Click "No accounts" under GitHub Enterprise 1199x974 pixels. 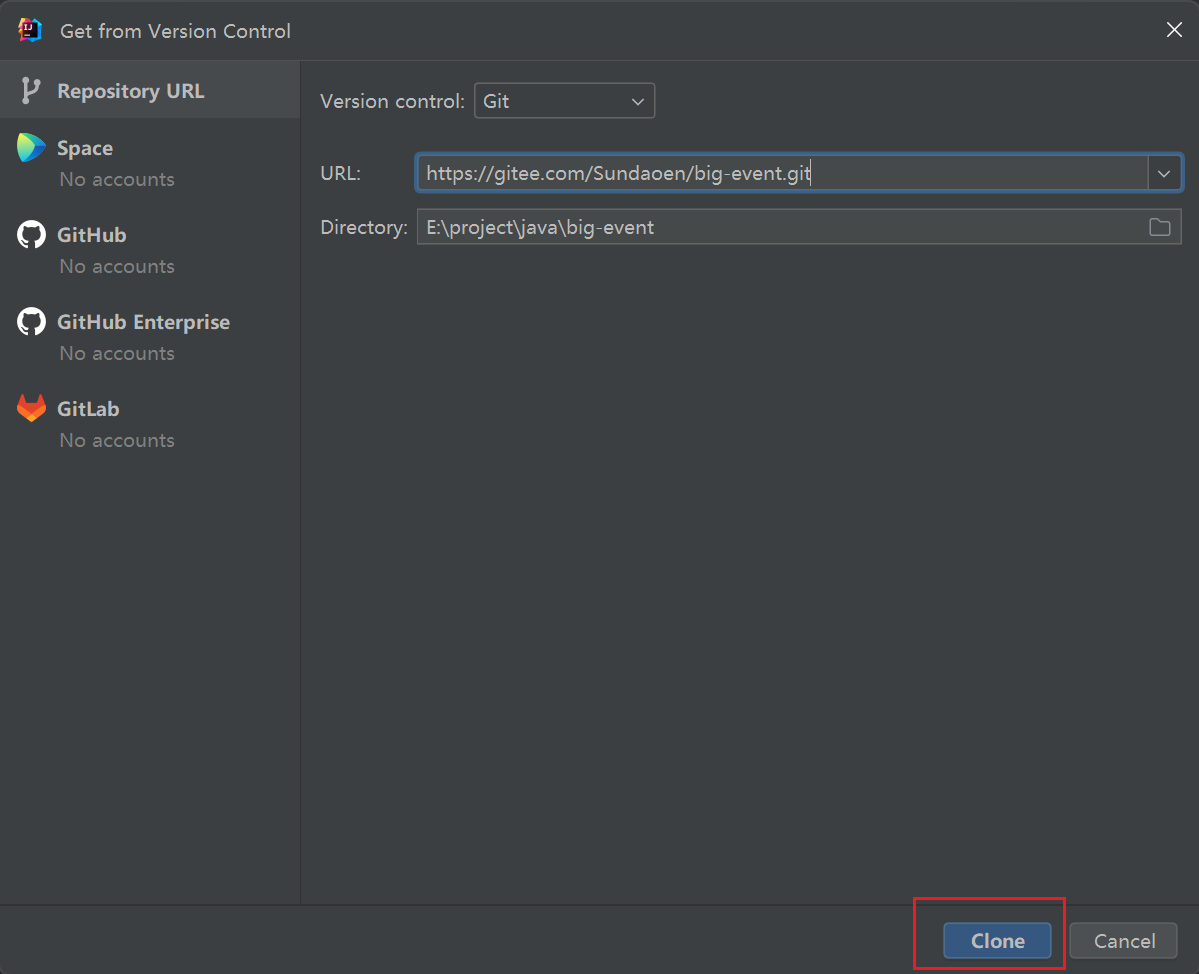tap(117, 353)
